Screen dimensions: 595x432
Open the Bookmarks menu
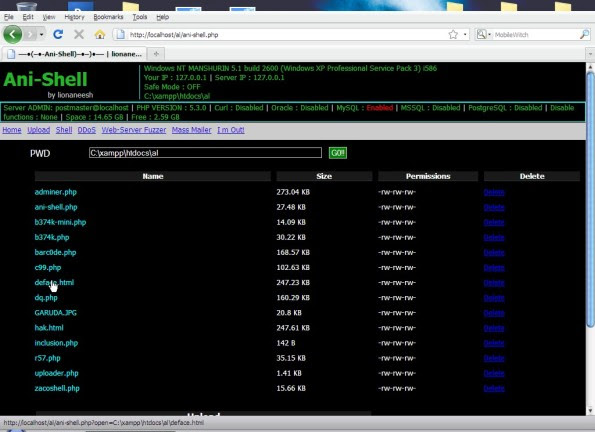coord(109,17)
